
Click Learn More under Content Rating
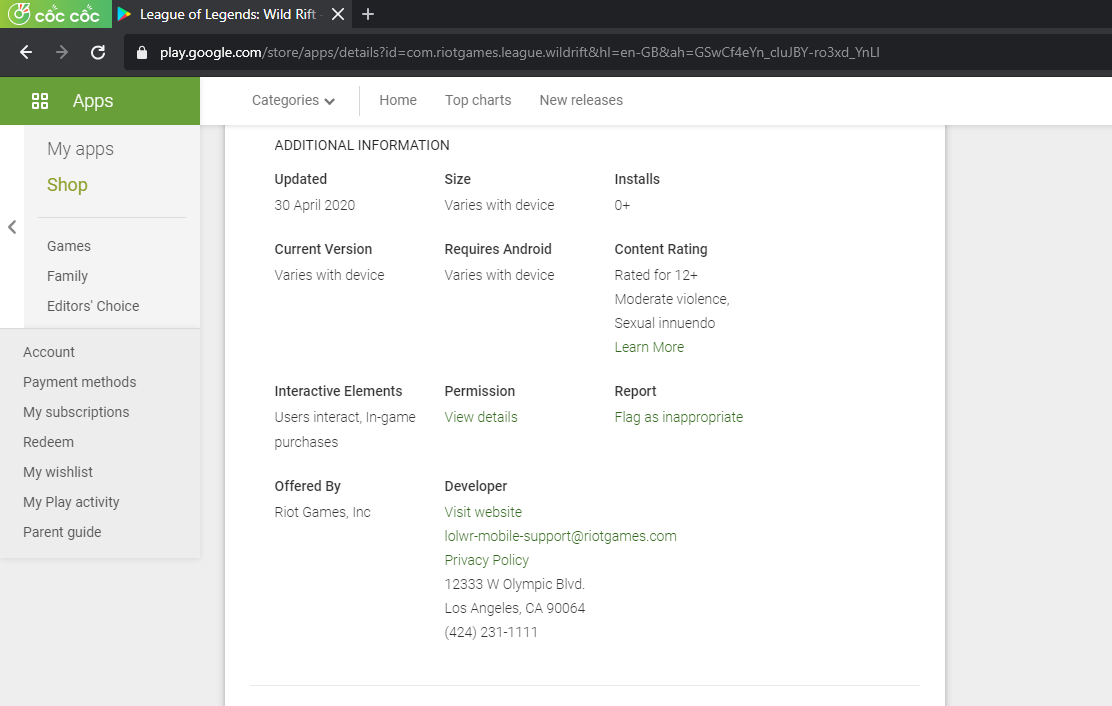(649, 347)
